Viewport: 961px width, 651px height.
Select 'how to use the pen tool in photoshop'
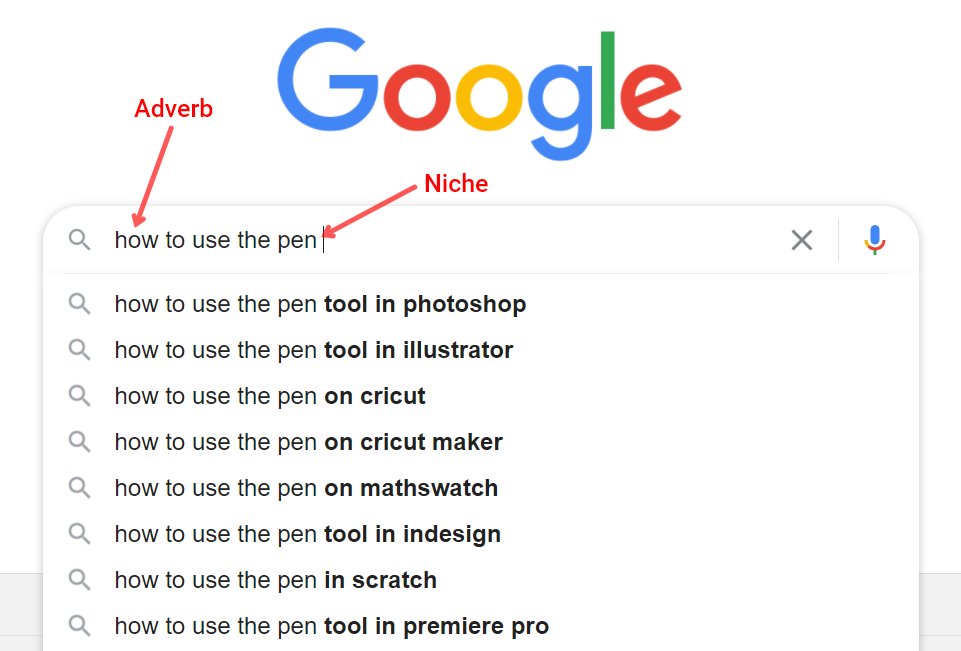coord(320,304)
